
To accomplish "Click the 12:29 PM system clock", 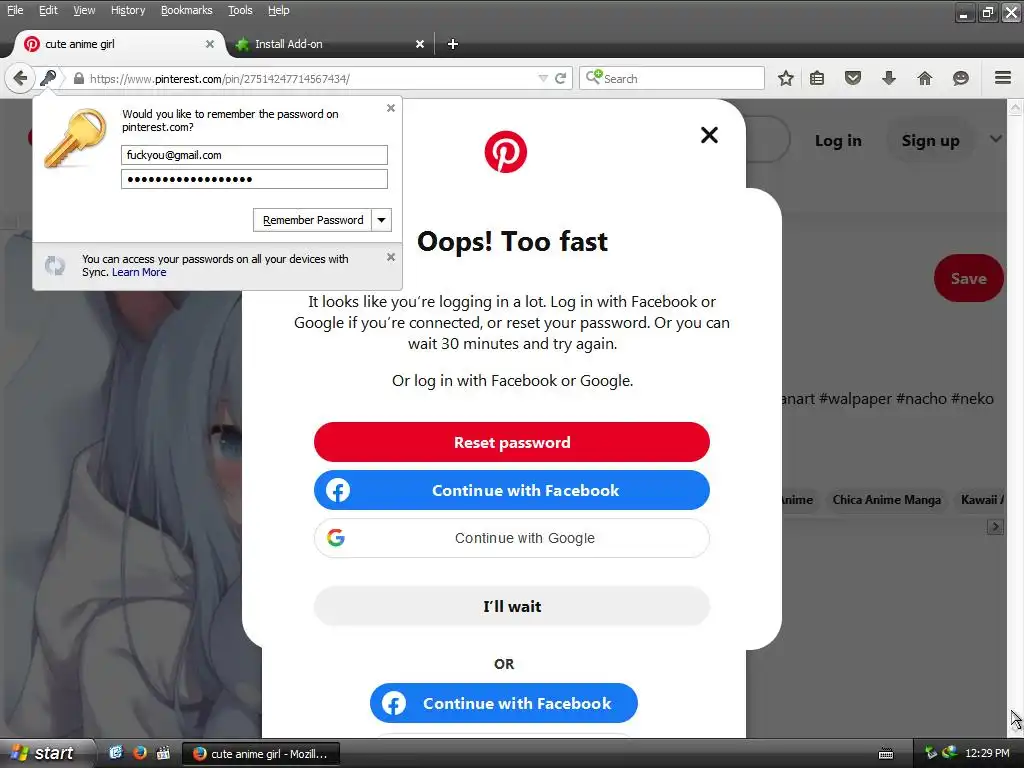I will 987,753.
